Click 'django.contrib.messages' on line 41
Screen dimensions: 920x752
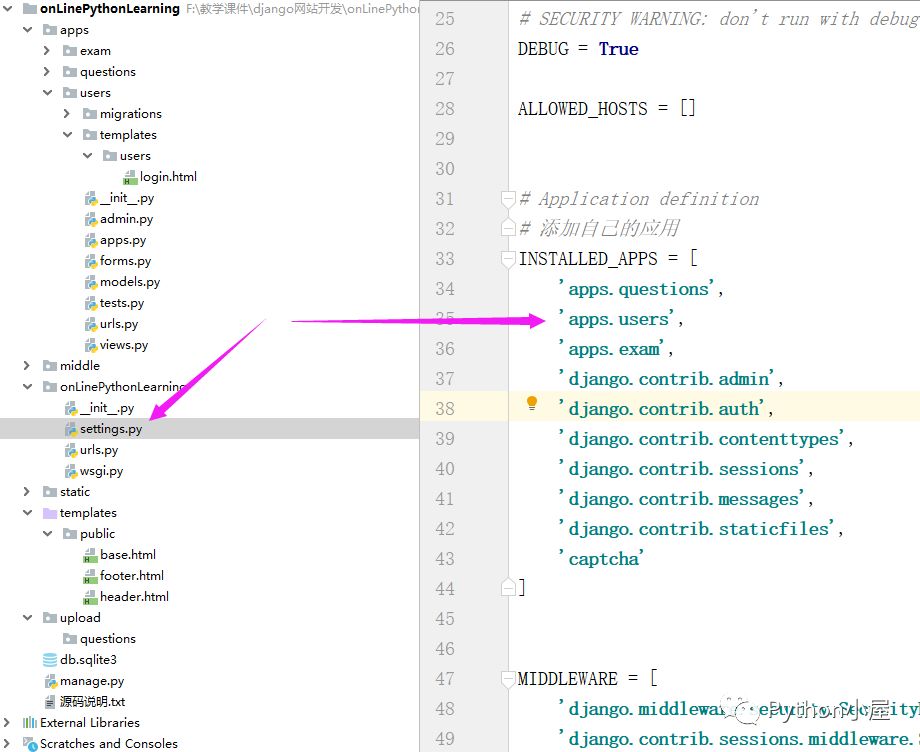click(683, 499)
